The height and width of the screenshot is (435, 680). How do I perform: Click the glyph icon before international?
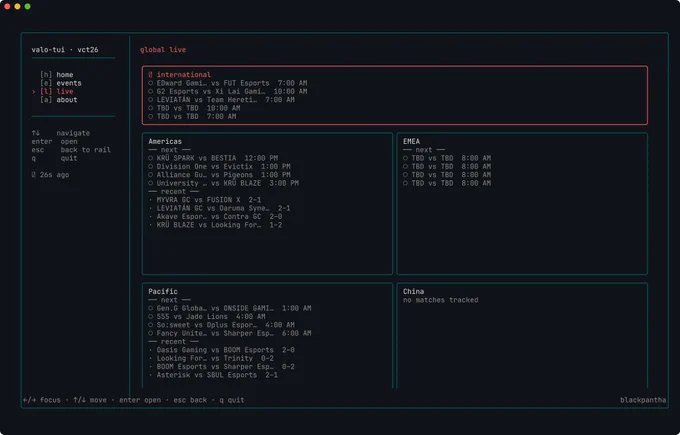click(150, 75)
